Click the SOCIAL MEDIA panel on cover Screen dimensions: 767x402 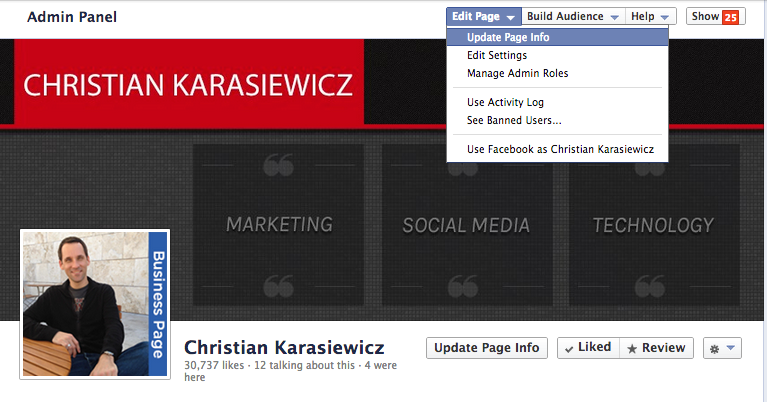point(467,225)
